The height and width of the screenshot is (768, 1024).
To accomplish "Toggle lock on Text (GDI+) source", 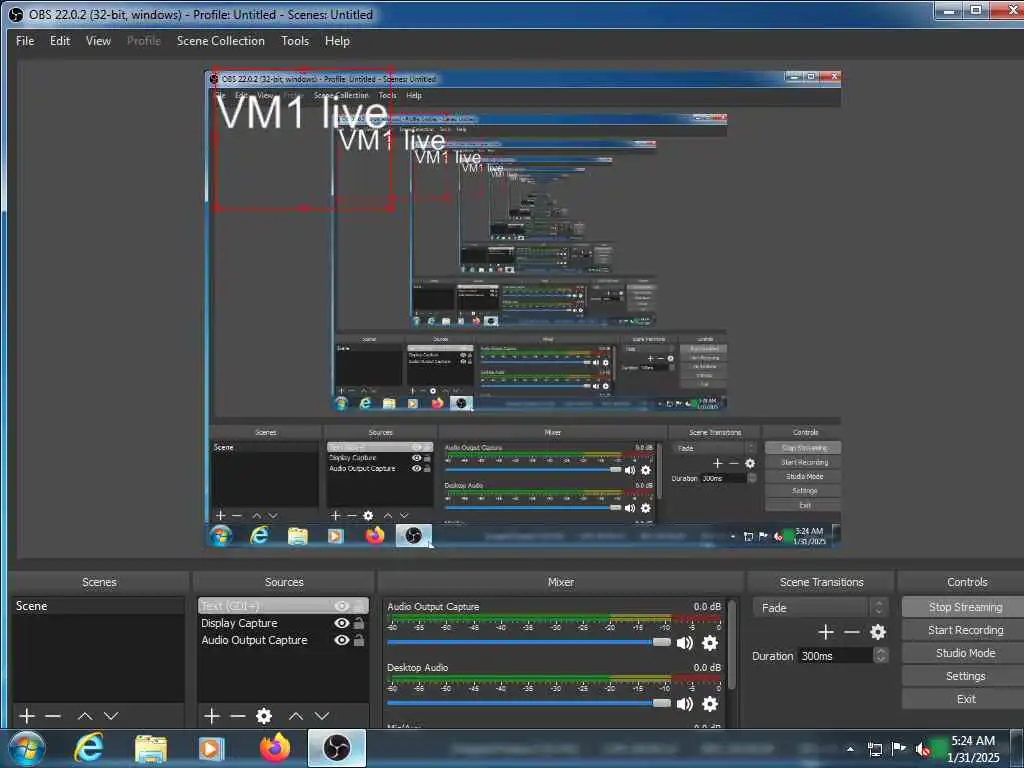I will [x=359, y=606].
